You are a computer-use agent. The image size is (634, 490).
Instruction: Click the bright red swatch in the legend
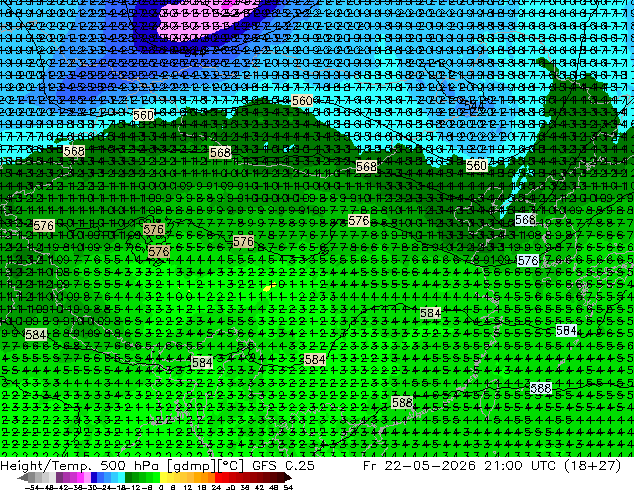(218, 477)
